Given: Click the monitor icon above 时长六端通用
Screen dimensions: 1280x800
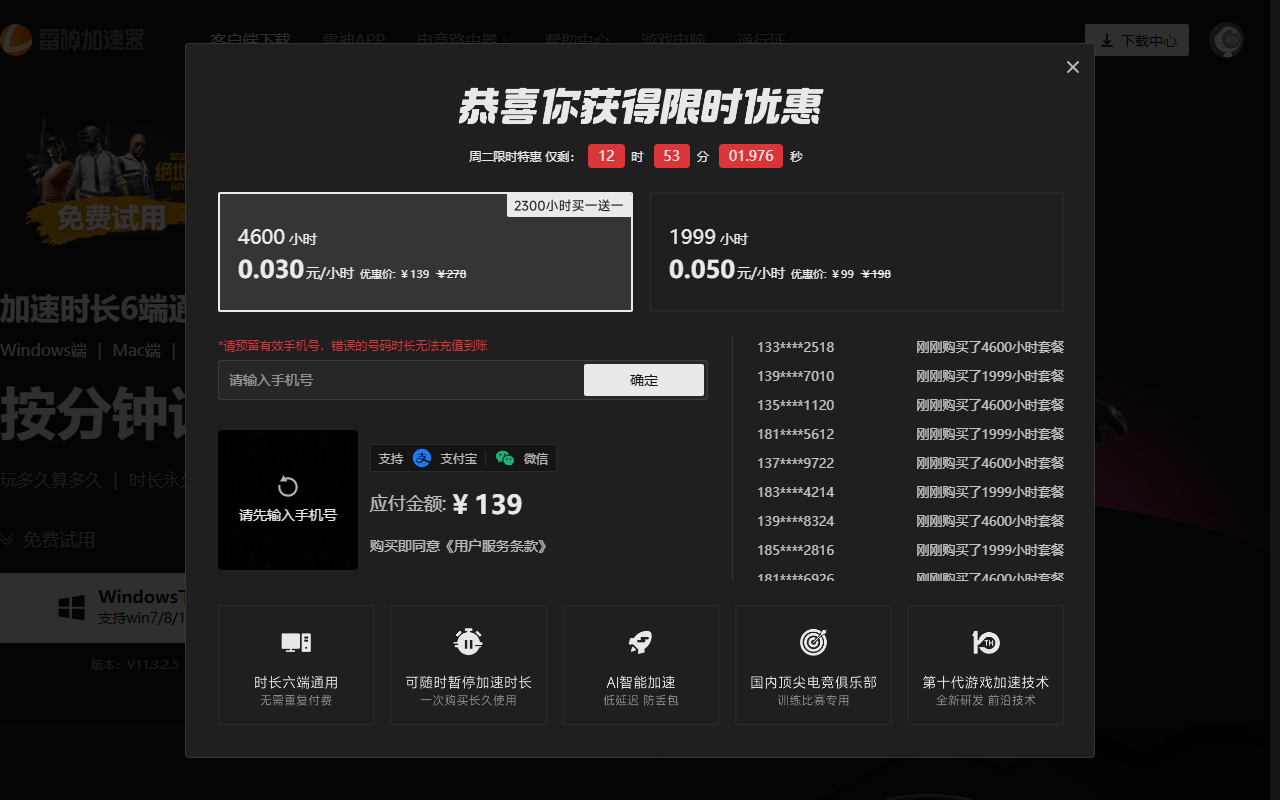Looking at the screenshot, I should tap(296, 642).
